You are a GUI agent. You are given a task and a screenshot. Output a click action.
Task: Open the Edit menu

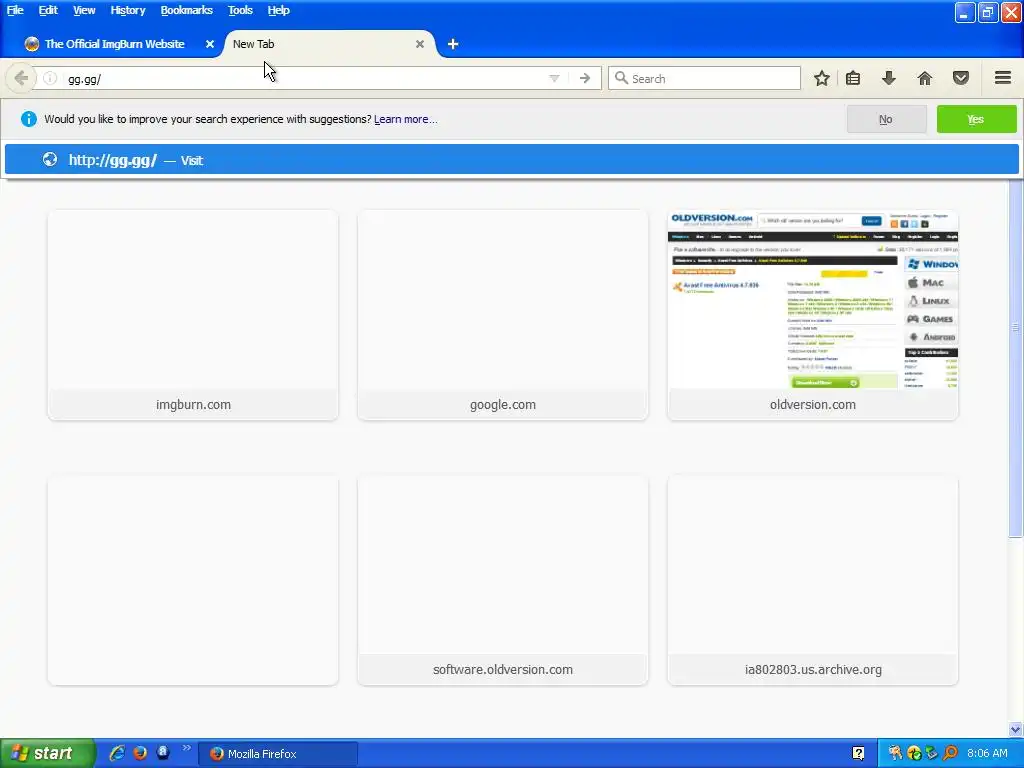[48, 10]
